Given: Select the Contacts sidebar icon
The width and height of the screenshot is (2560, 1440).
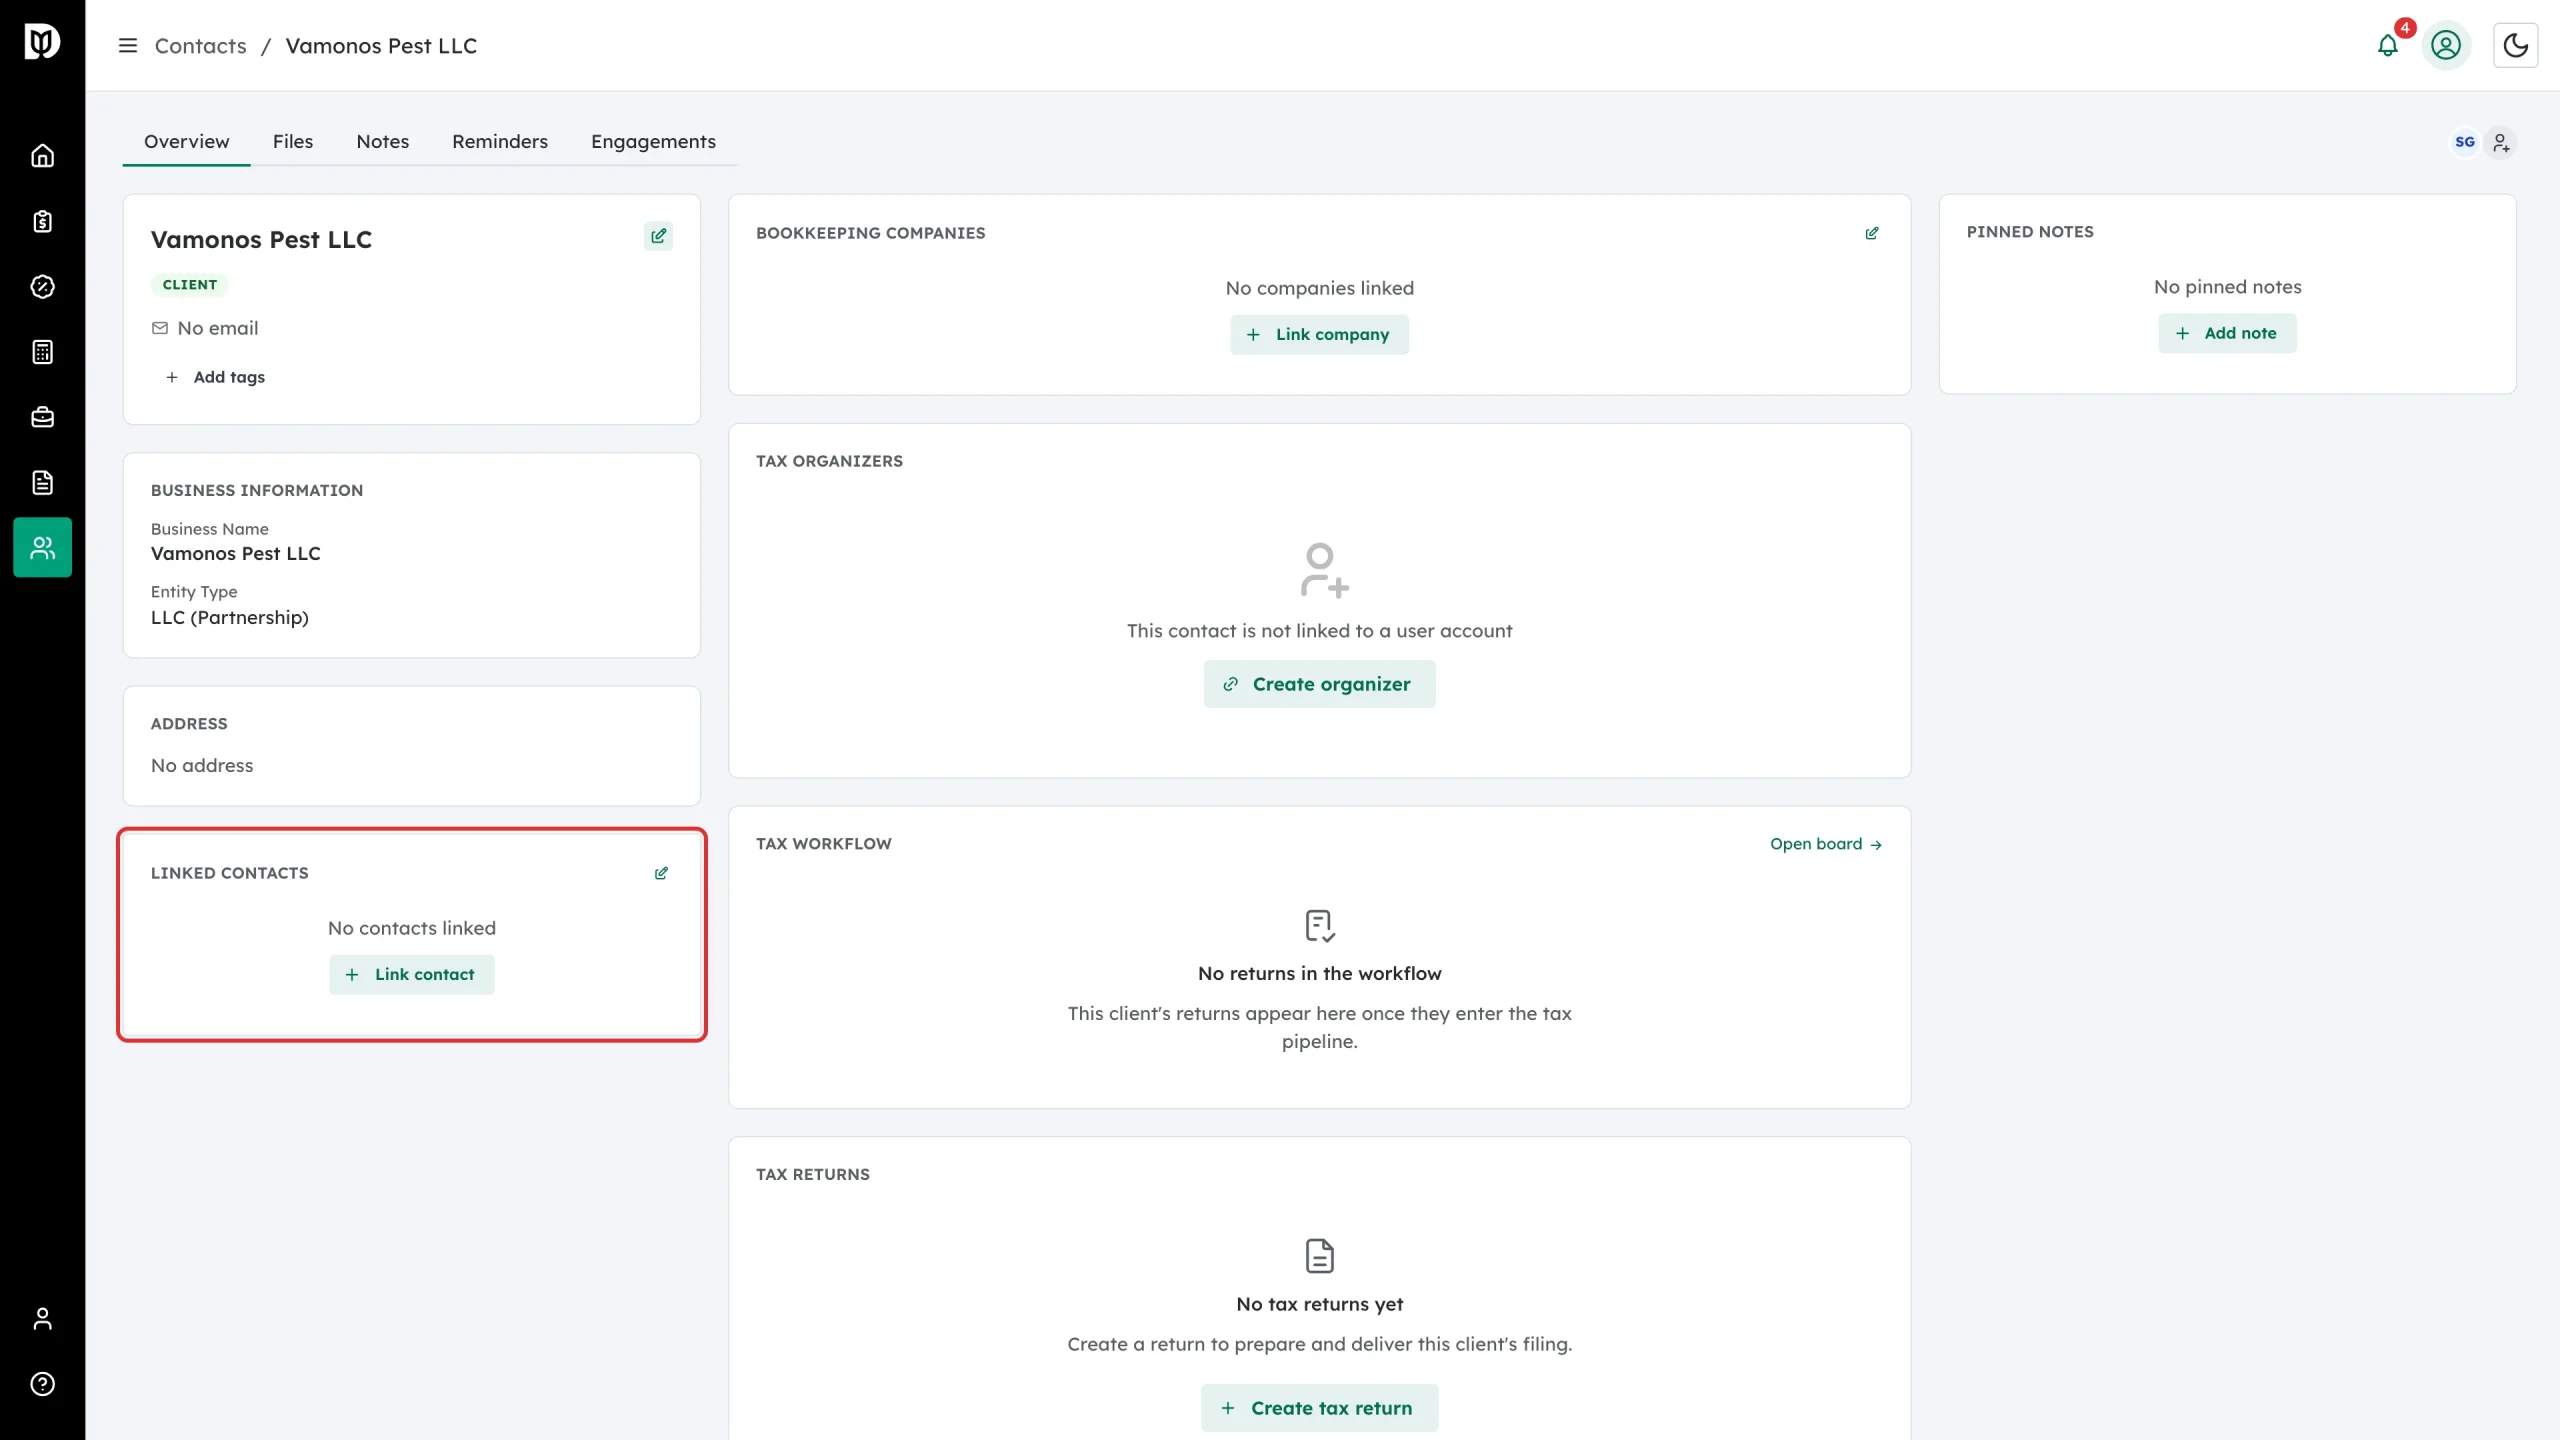Looking at the screenshot, I should [x=42, y=547].
